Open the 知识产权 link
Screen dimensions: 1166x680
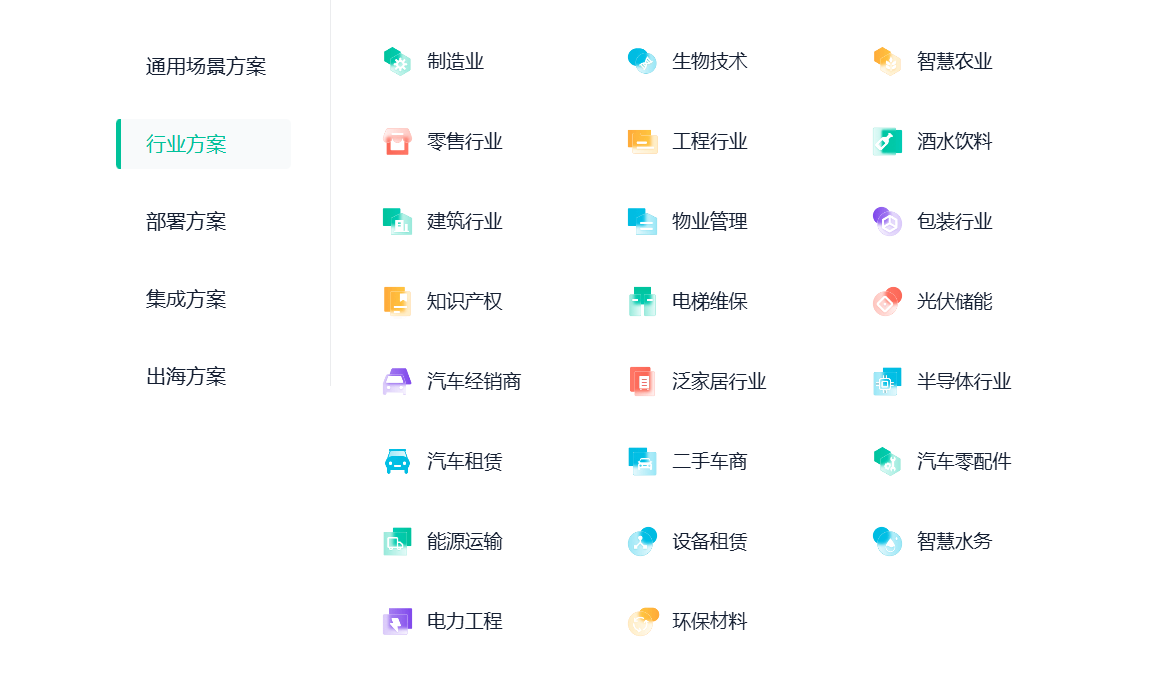(464, 301)
